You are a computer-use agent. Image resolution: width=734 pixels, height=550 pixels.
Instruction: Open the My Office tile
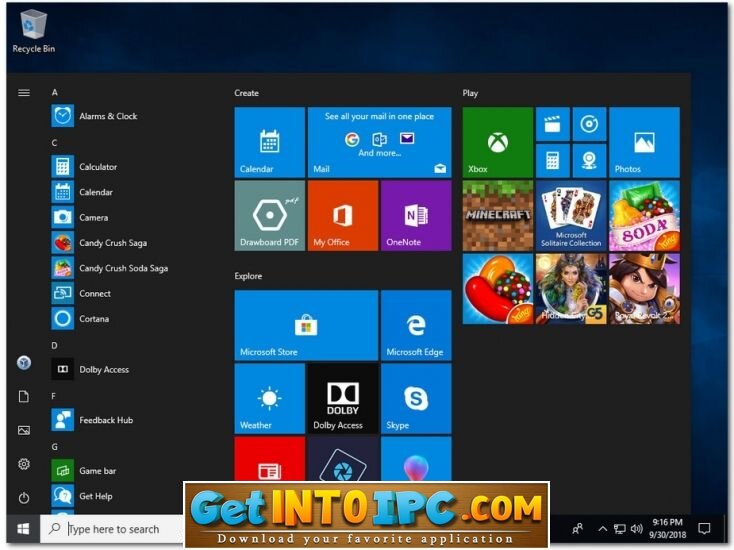click(x=343, y=215)
